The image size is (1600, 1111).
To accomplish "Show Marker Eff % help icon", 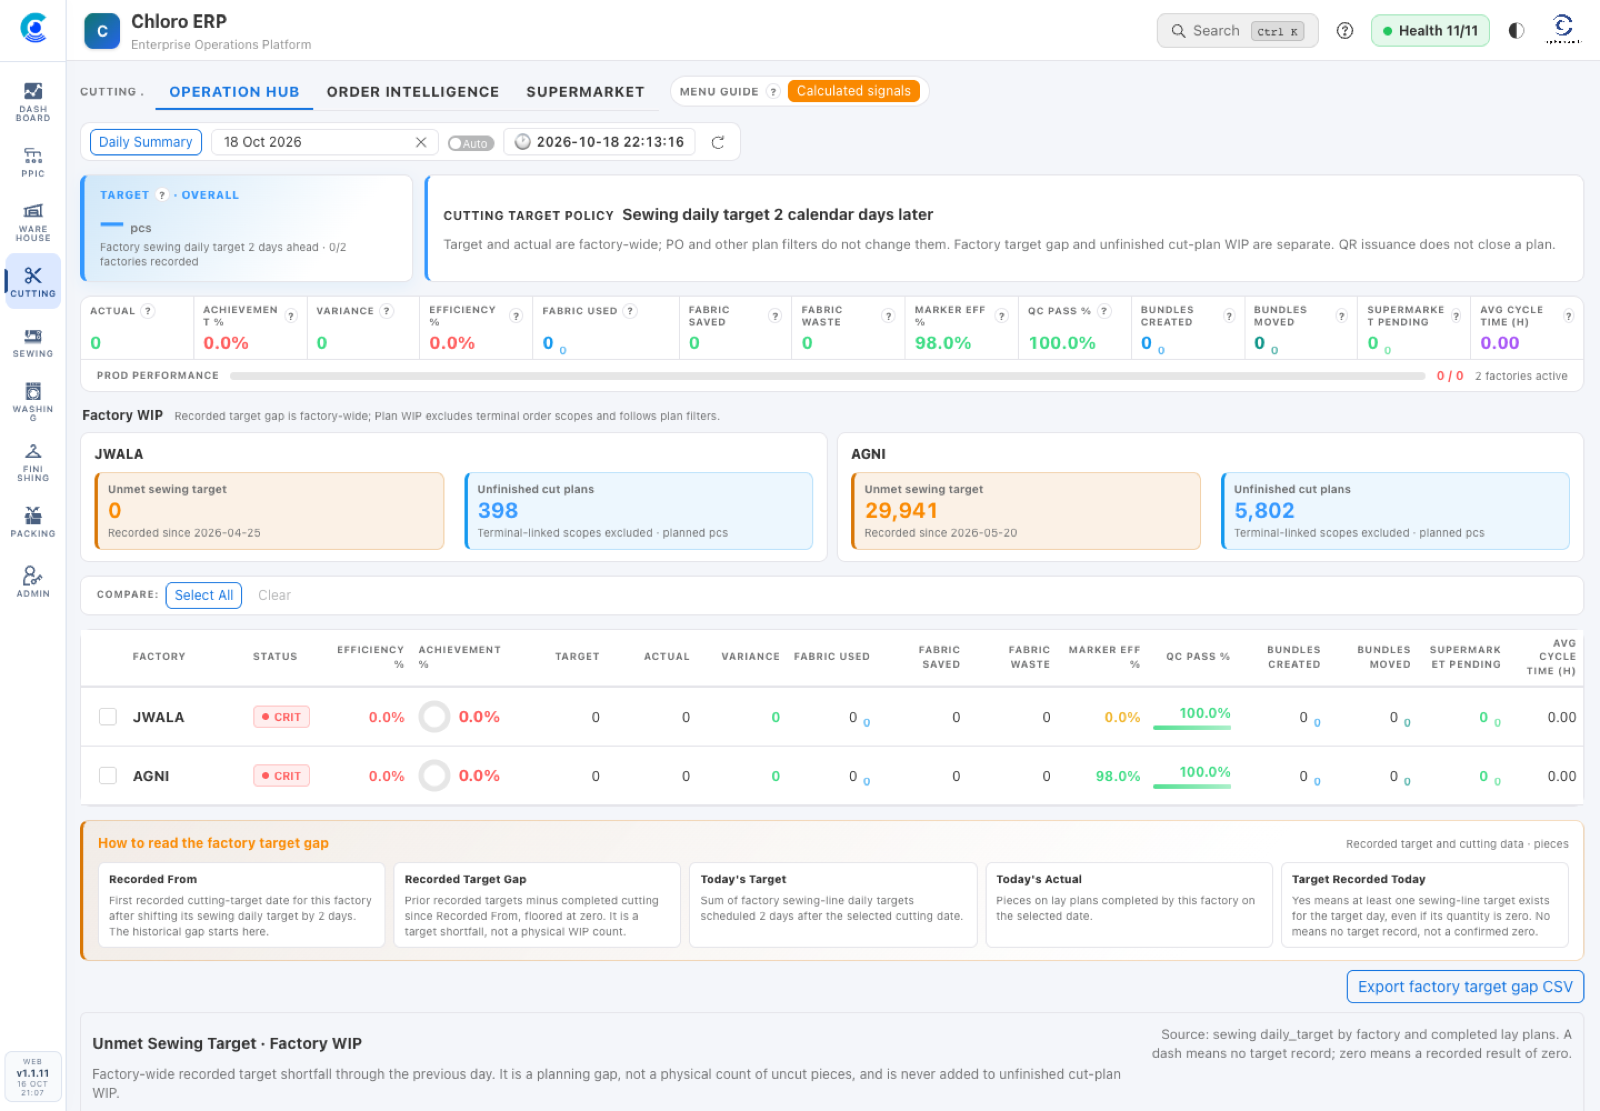I will point(1001,316).
